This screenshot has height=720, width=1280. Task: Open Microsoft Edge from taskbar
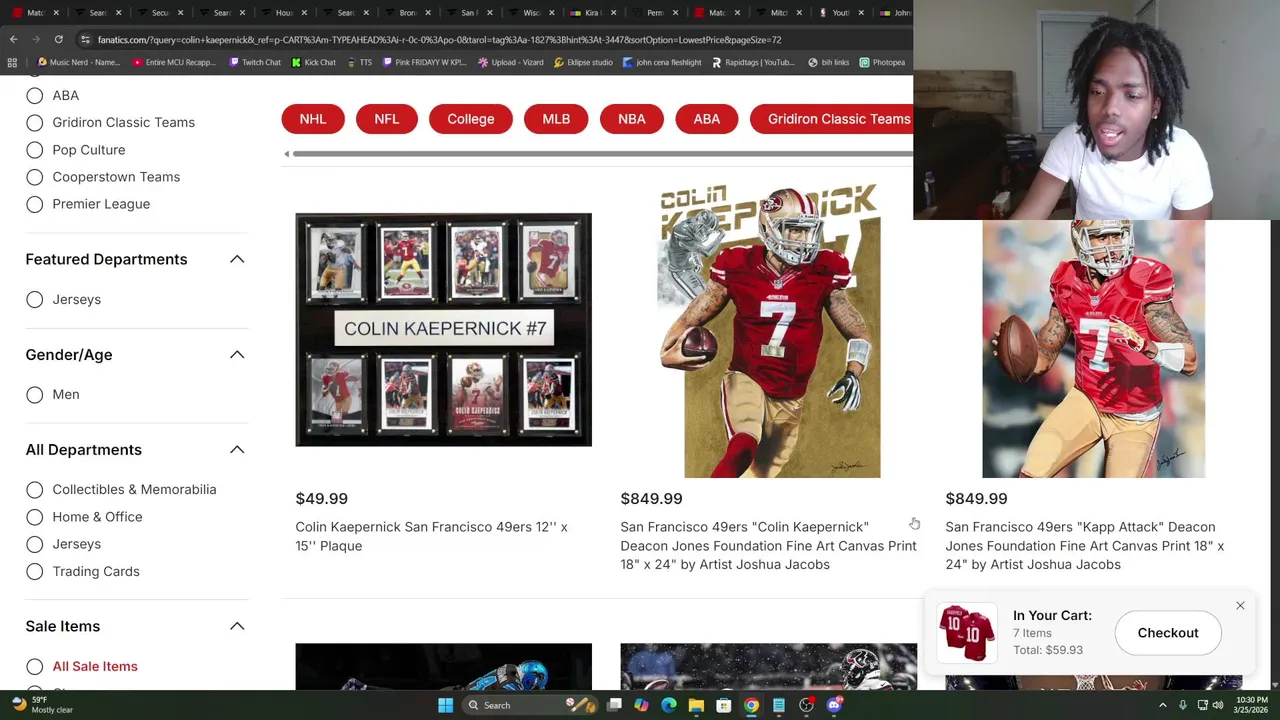pos(669,705)
